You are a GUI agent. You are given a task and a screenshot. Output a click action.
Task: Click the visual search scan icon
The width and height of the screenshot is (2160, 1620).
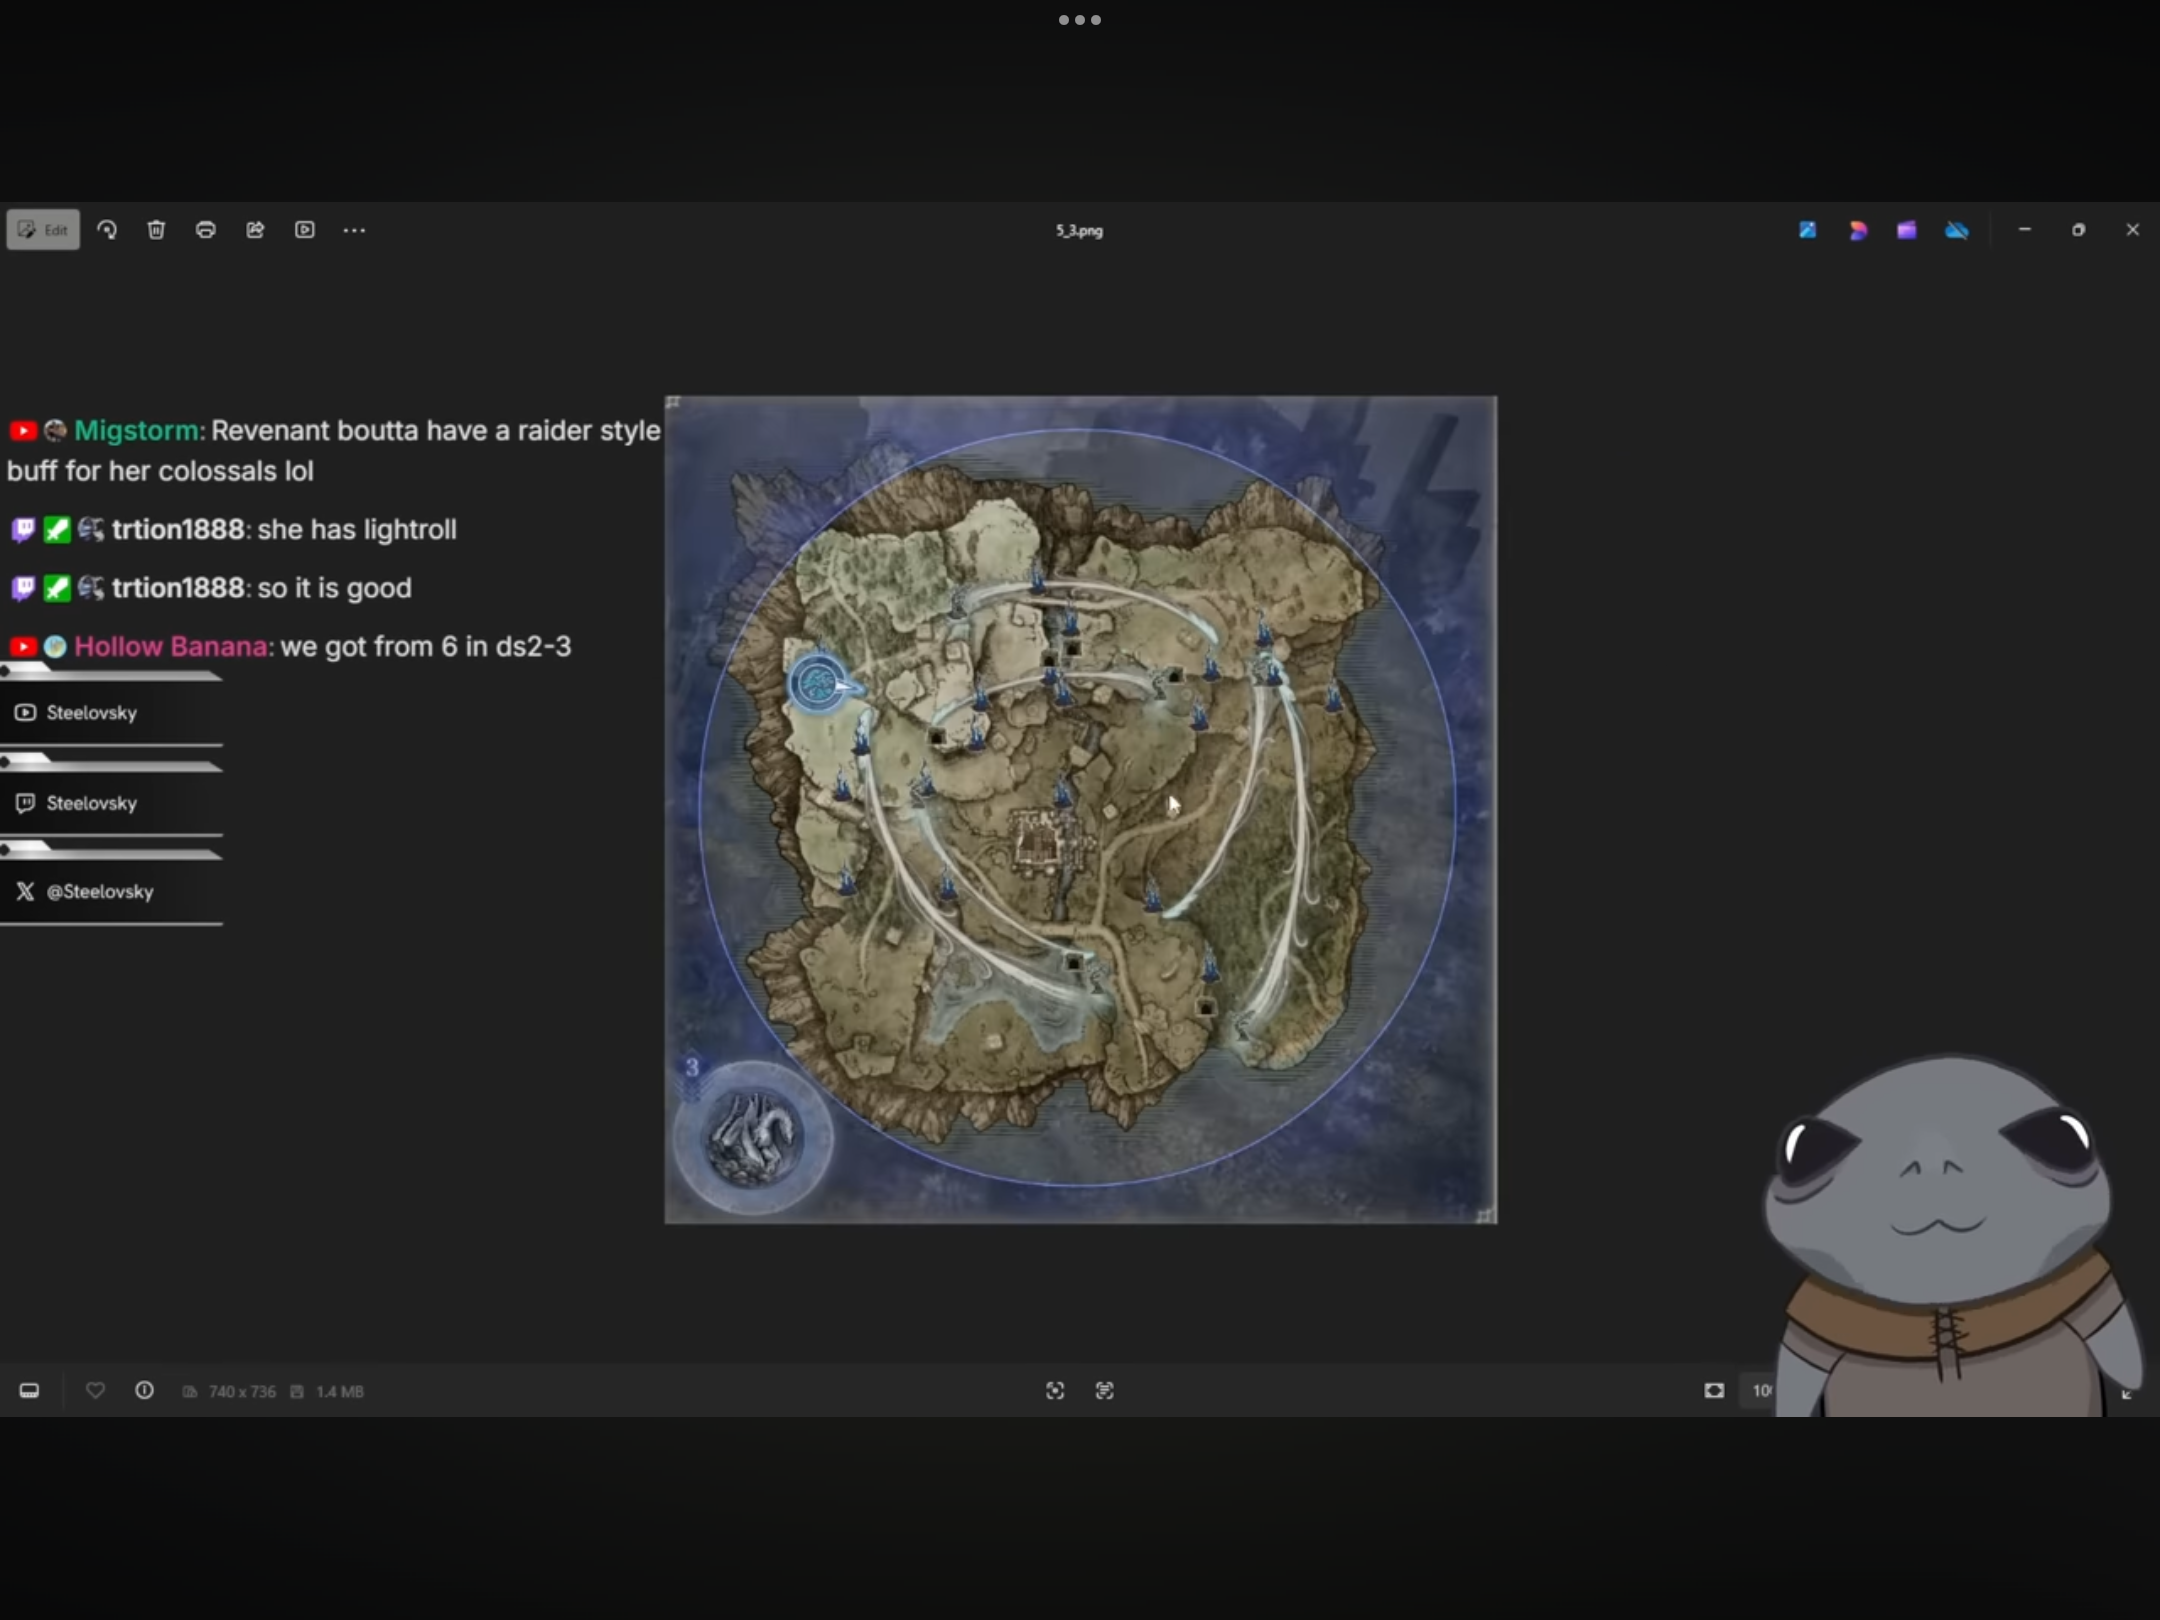(x=1055, y=1391)
